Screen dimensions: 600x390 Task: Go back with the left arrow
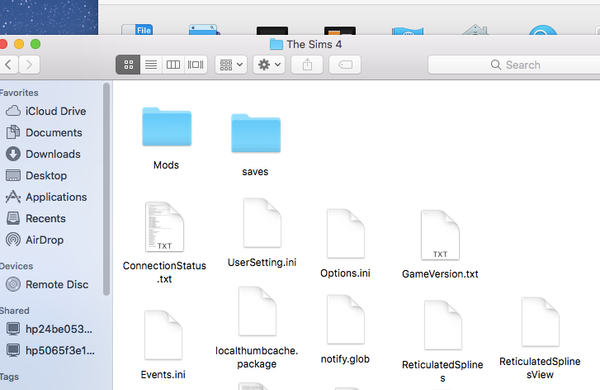click(x=8, y=65)
